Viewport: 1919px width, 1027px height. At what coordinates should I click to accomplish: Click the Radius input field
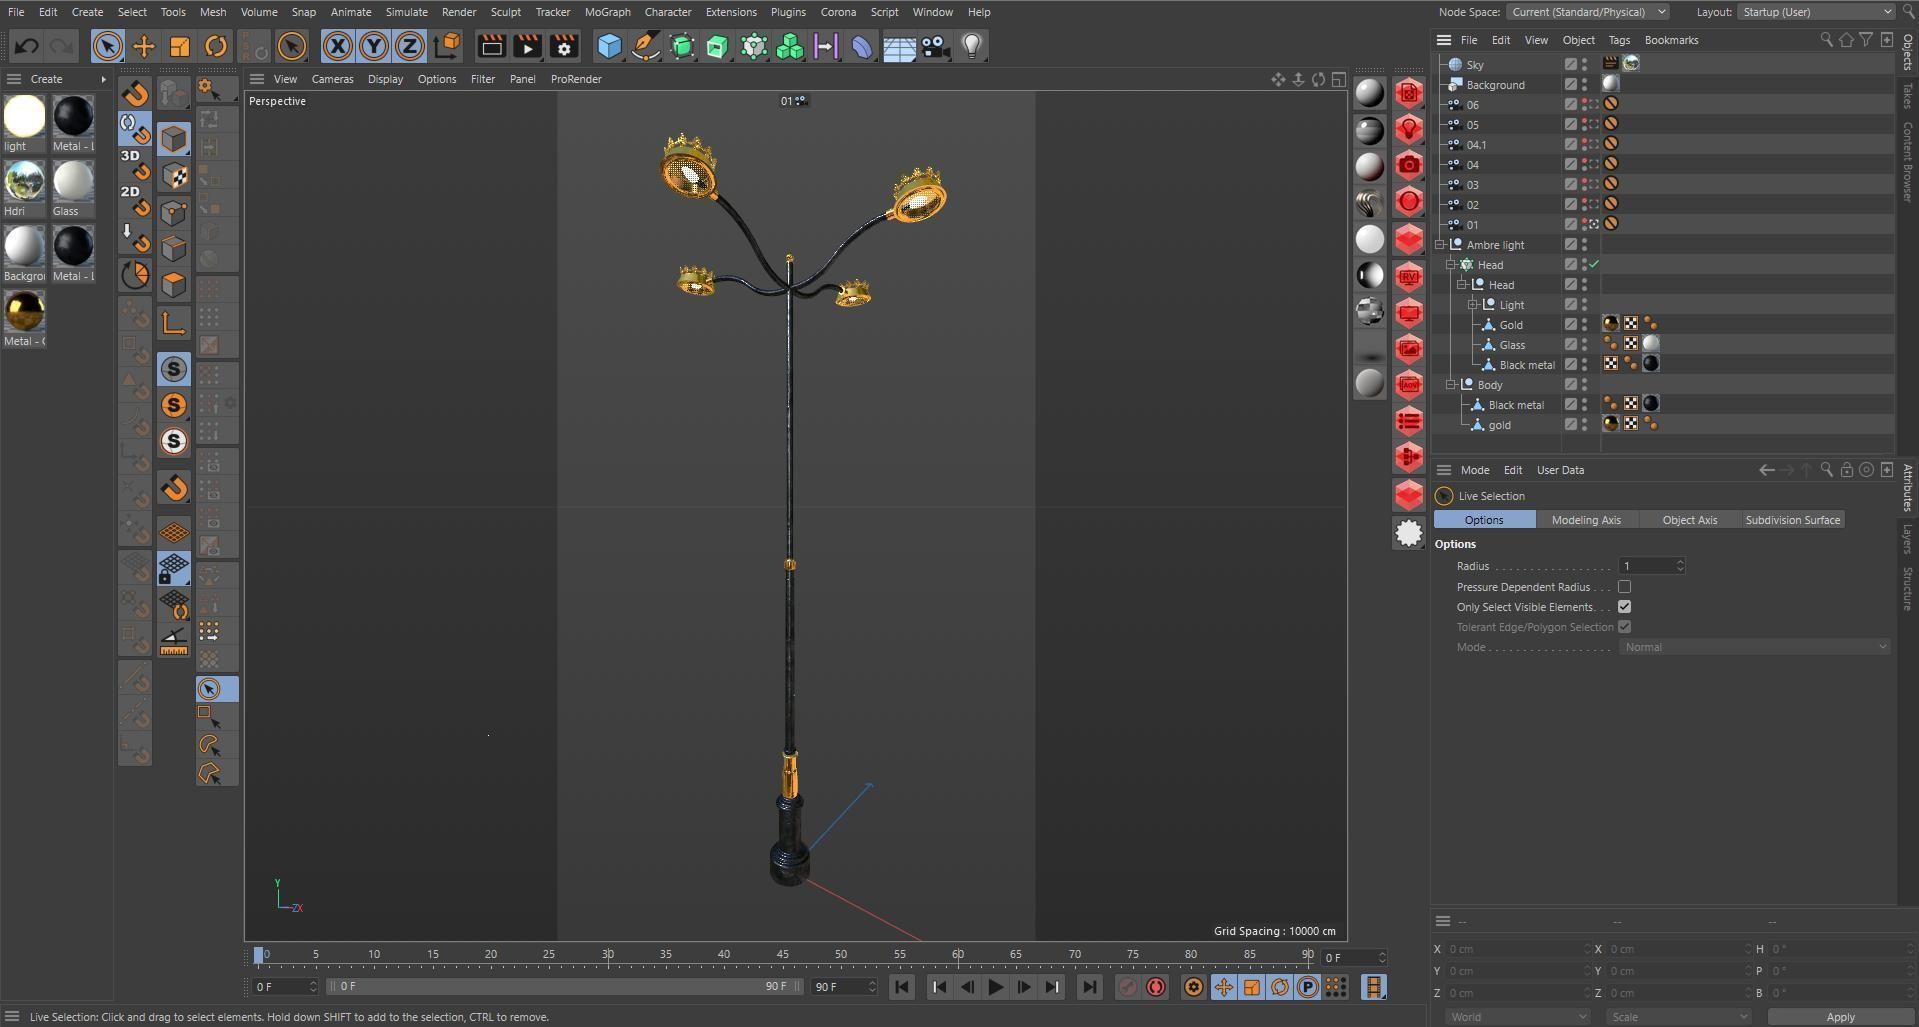click(1652, 566)
